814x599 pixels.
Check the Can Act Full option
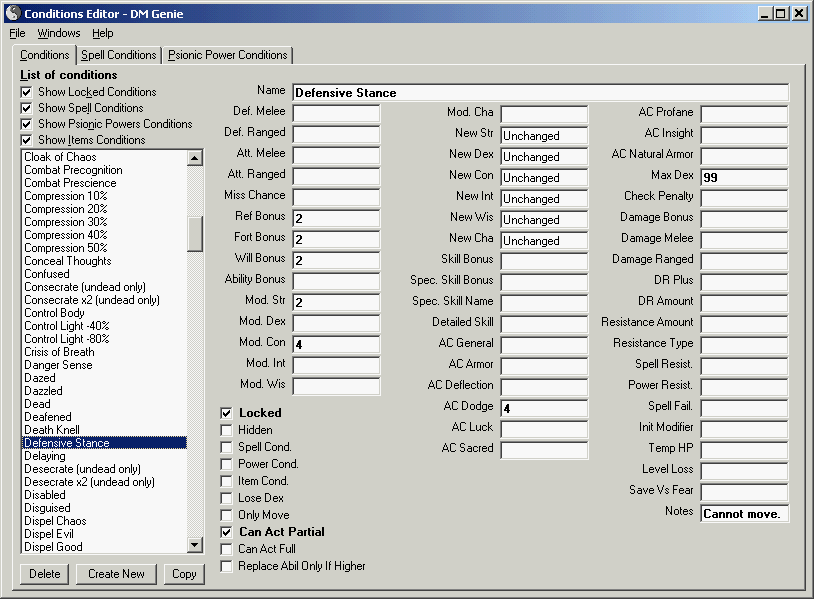[x=227, y=547]
